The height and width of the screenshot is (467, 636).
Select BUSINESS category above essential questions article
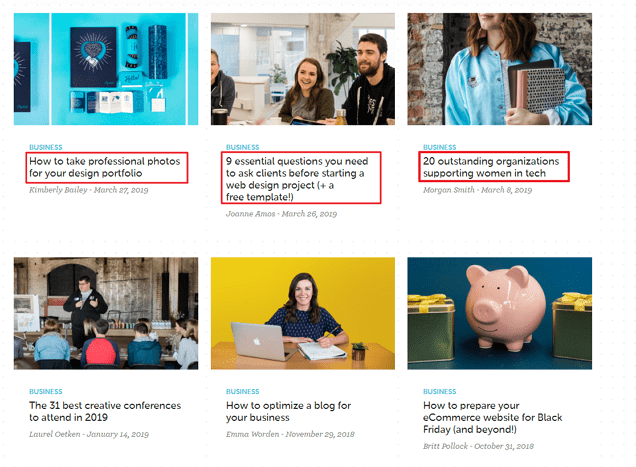point(243,147)
